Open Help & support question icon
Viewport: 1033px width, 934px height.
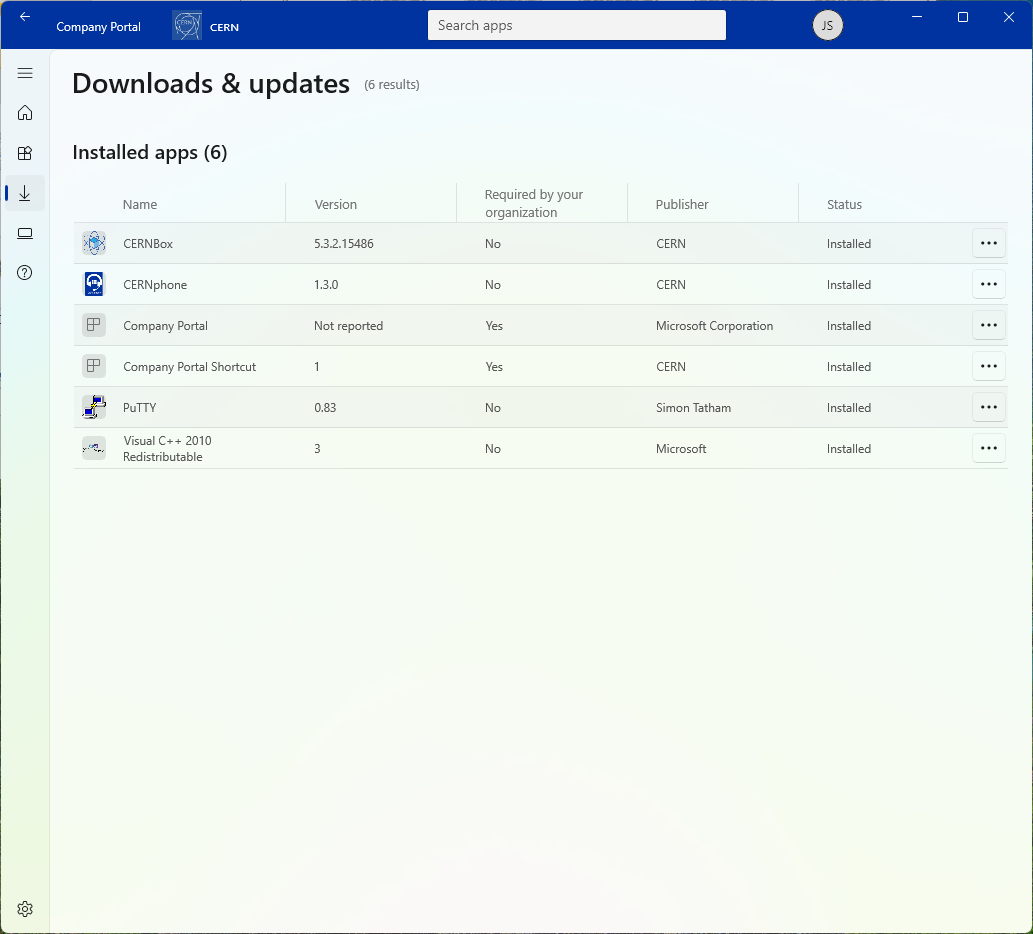[x=25, y=273]
